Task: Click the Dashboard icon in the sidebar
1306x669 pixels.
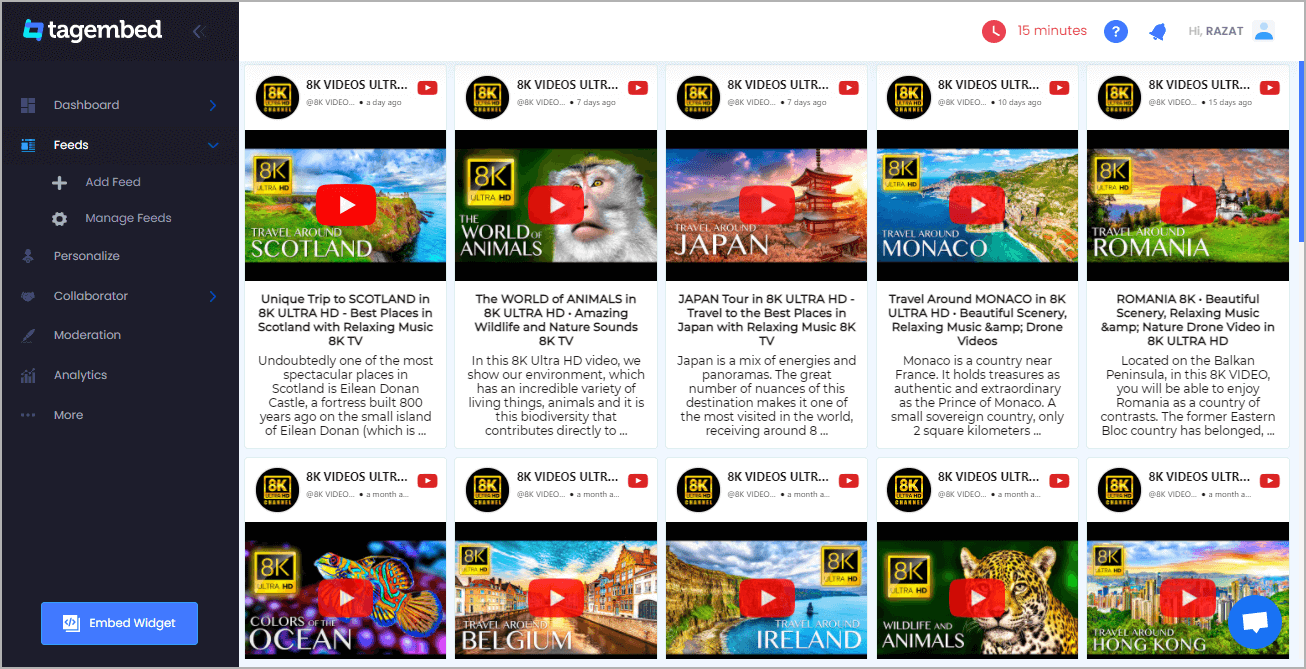Action: (28, 105)
